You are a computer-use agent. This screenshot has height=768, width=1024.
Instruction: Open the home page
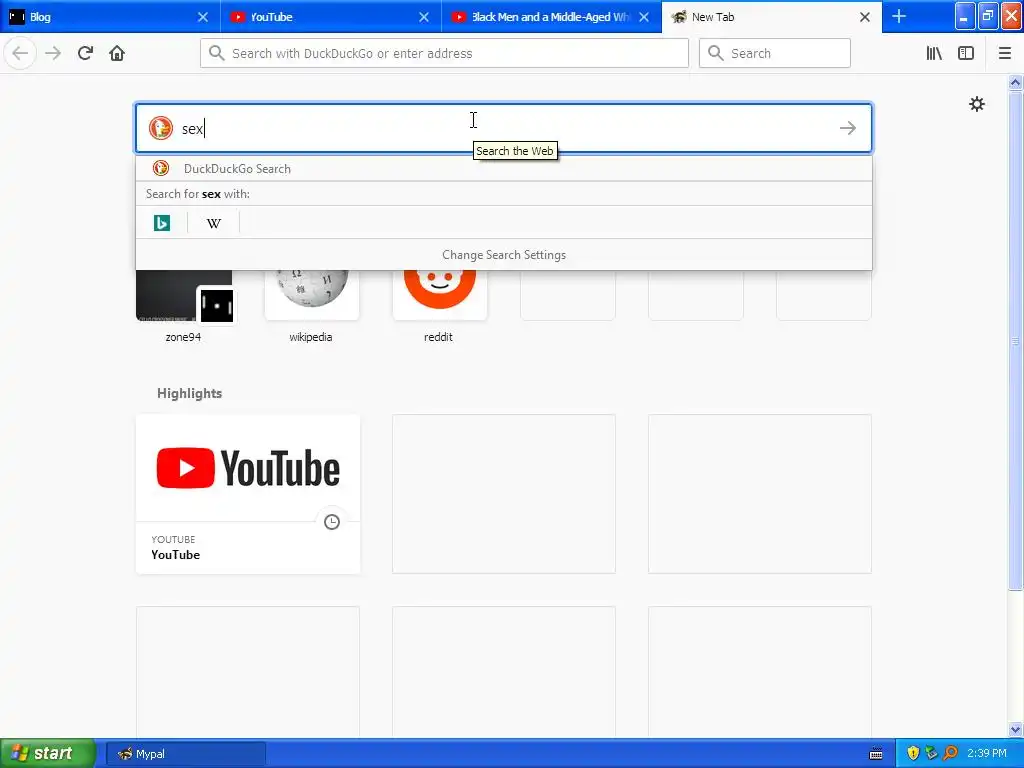(x=117, y=53)
